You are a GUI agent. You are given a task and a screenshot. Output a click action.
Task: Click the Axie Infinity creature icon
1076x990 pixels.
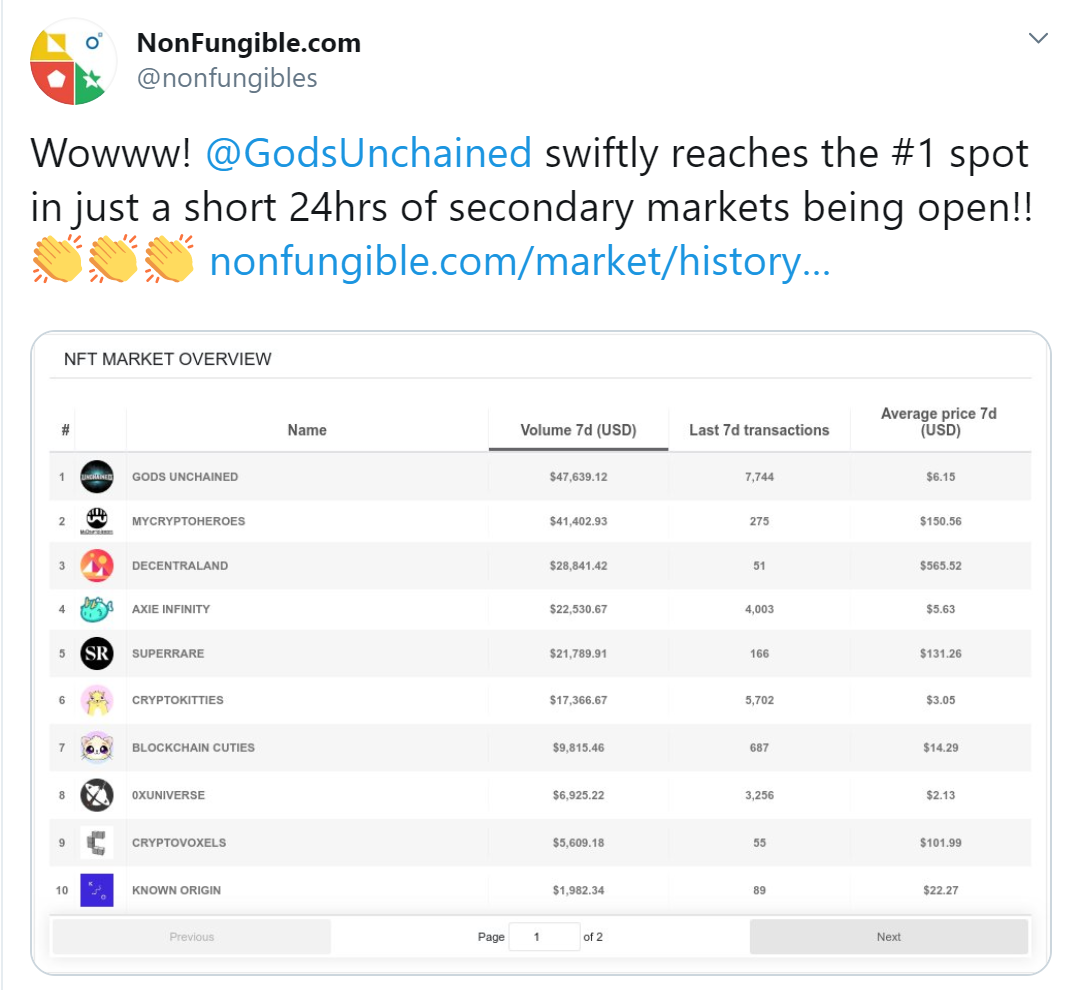click(97, 609)
